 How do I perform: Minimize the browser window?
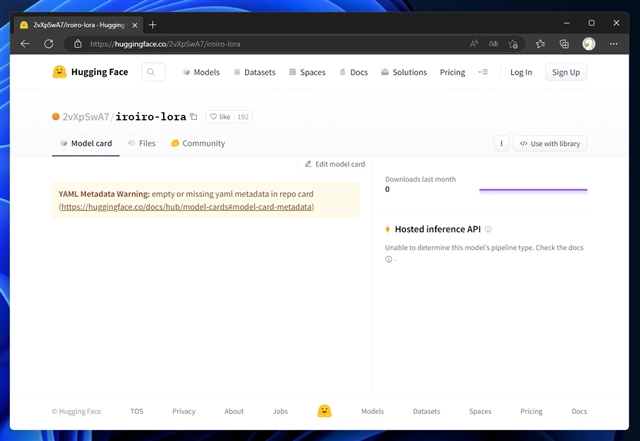click(567, 23)
